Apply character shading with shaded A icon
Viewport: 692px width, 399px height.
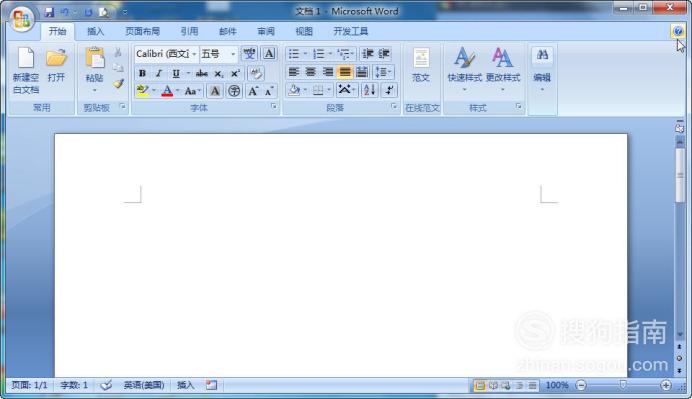tap(215, 91)
